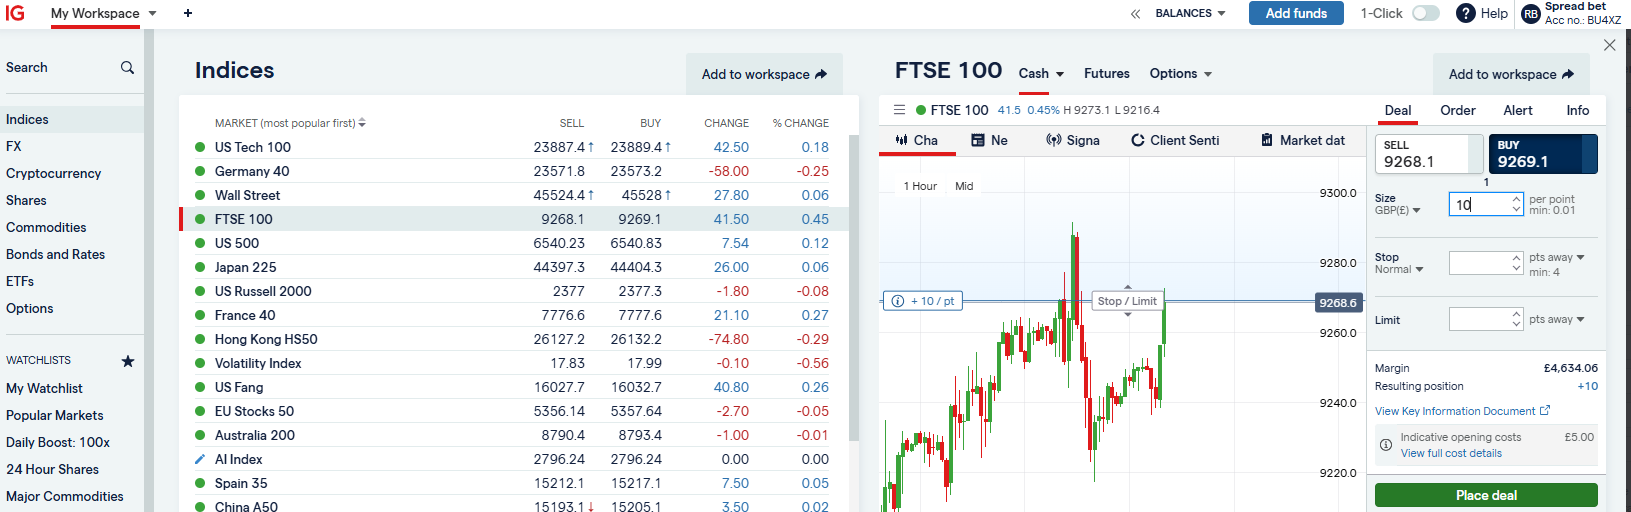Screen dimensions: 1631x512
Task: Increase the Size stepper value
Action: [x=1516, y=199]
